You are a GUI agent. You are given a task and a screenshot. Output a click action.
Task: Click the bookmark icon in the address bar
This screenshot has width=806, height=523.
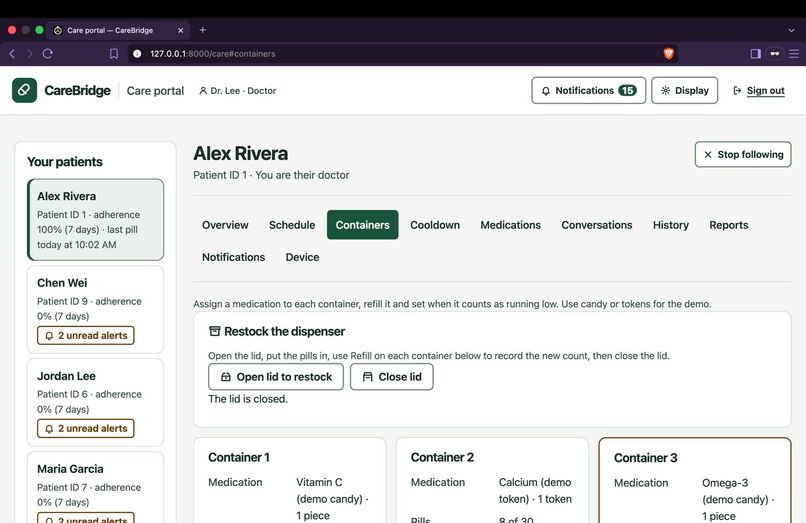click(x=114, y=53)
